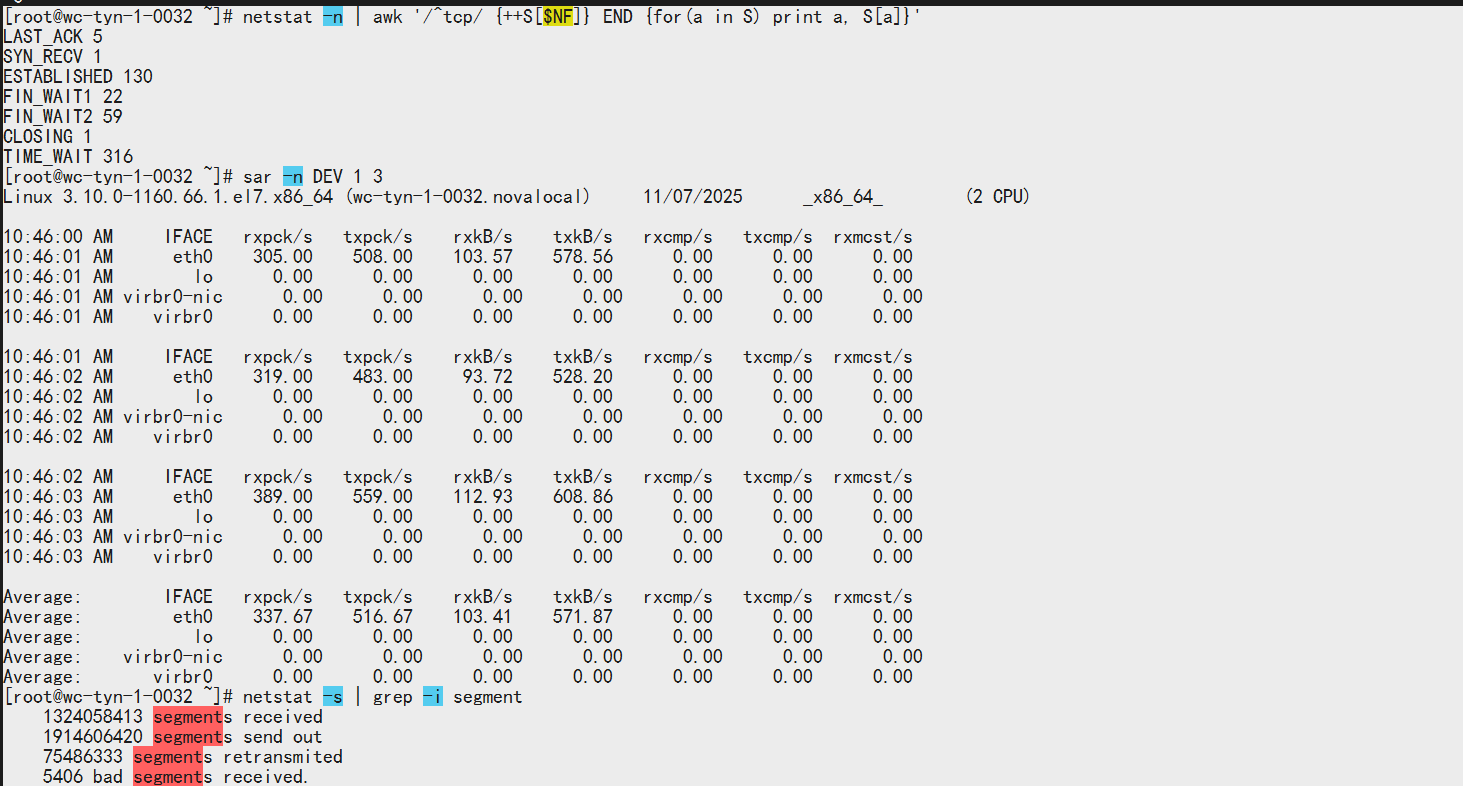Select the txpck/s value "559.00"
The width and height of the screenshot is (1463, 786).
[383, 497]
